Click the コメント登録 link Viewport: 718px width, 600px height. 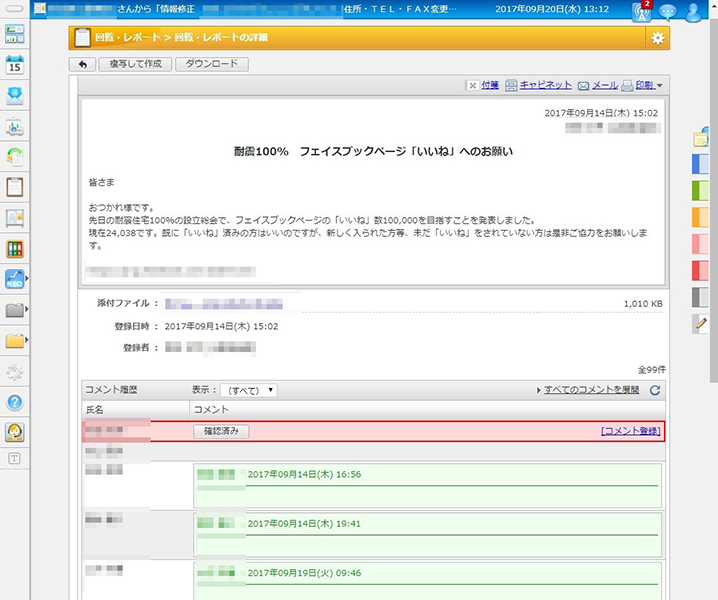[x=630, y=431]
